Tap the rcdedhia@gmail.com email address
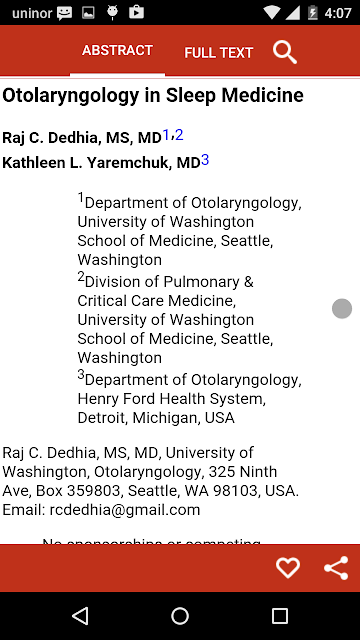 125,510
